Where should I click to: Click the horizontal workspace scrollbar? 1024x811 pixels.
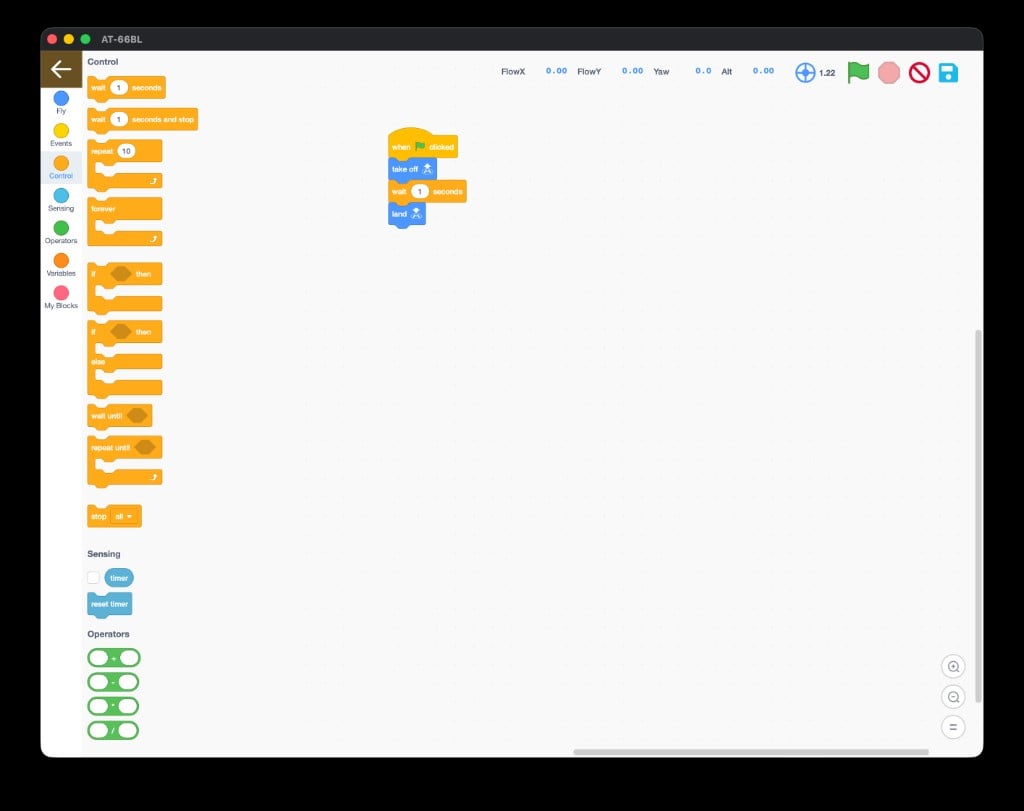tap(751, 752)
